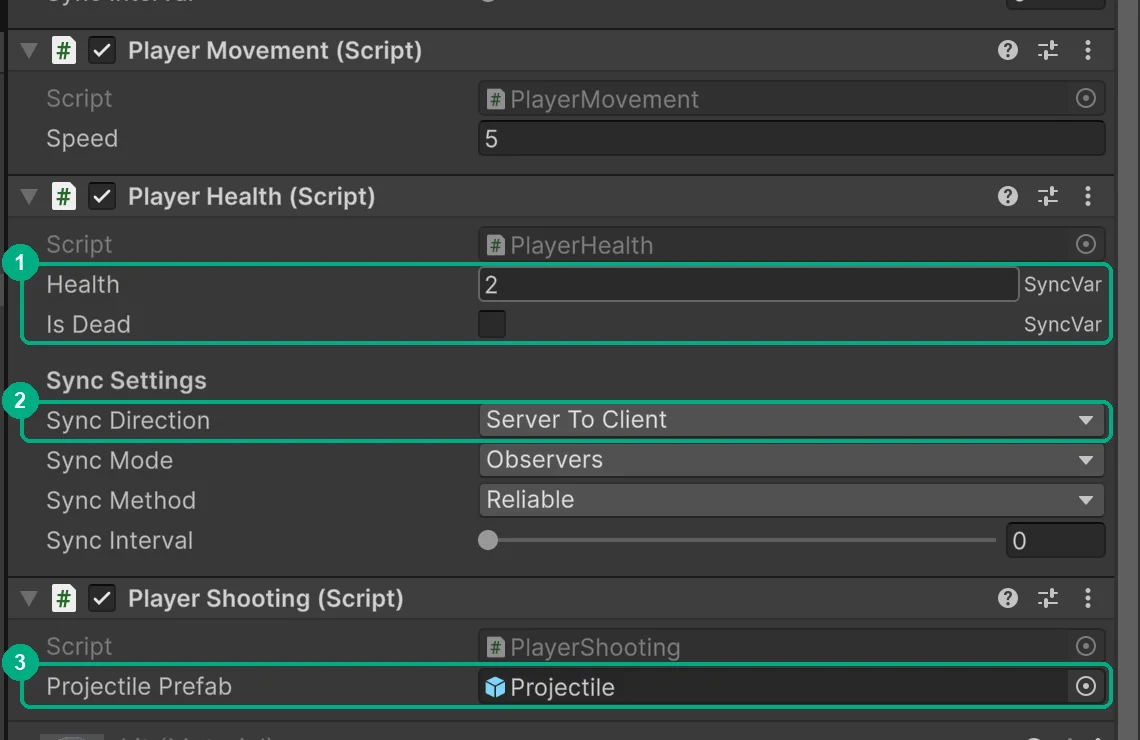Screen dimensions: 1140x740
Task: Click the Sync Interval number field
Action: click(x=1055, y=540)
